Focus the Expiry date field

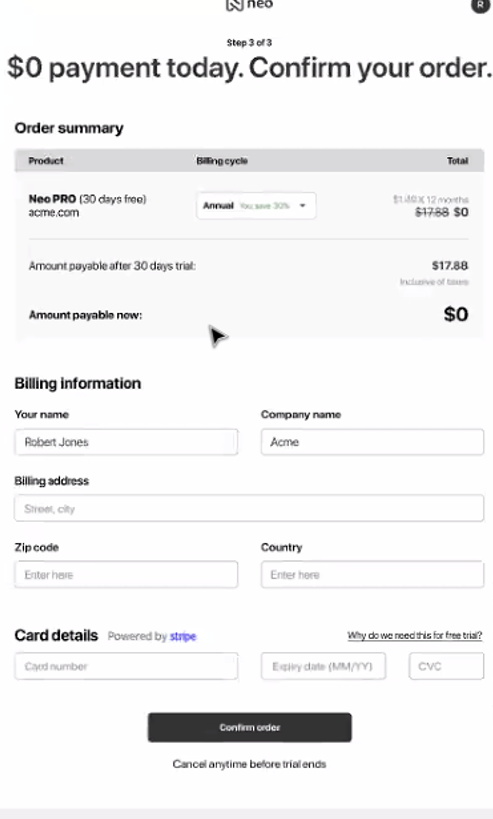tap(323, 666)
